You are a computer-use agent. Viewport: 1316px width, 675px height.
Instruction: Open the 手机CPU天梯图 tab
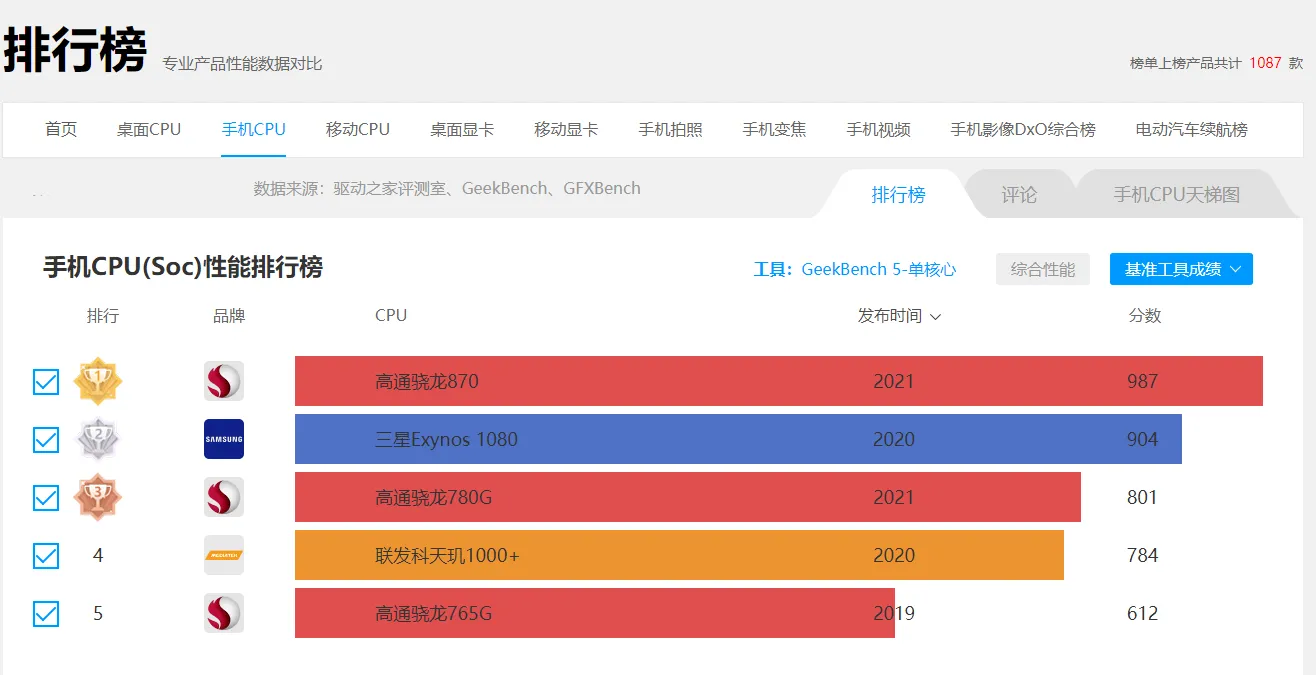pyautogui.click(x=1177, y=194)
